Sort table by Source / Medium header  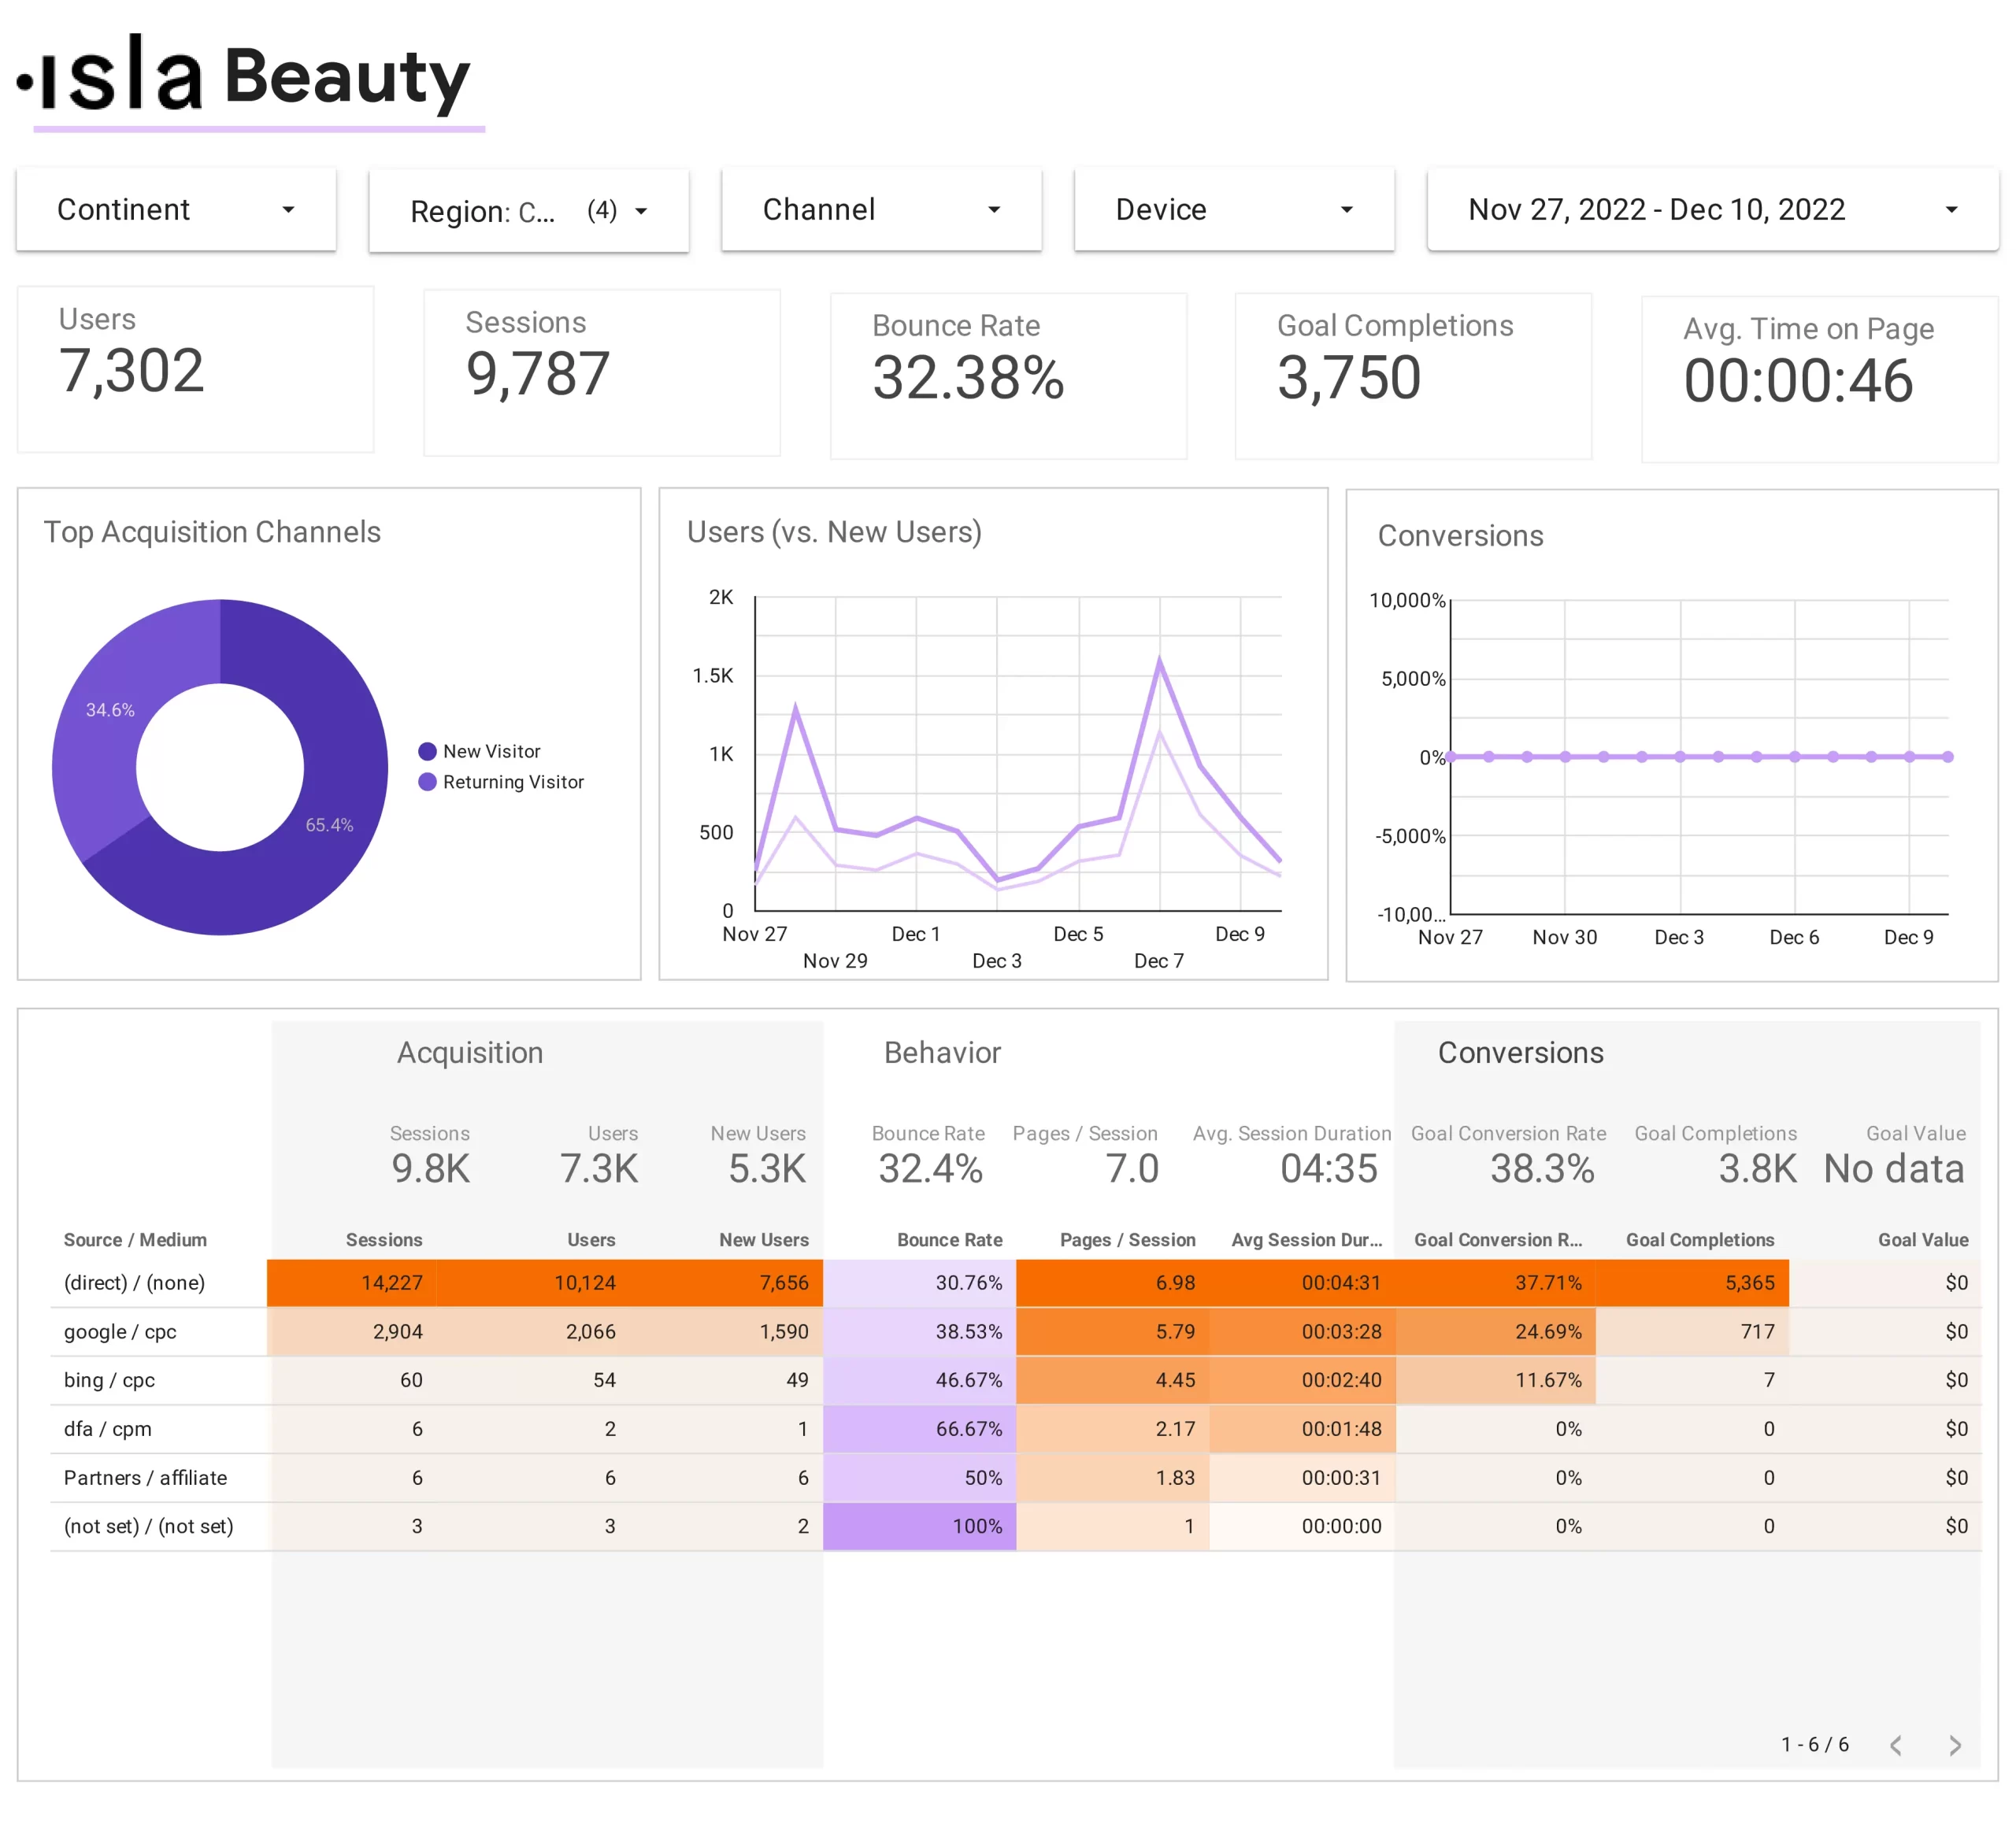(135, 1239)
